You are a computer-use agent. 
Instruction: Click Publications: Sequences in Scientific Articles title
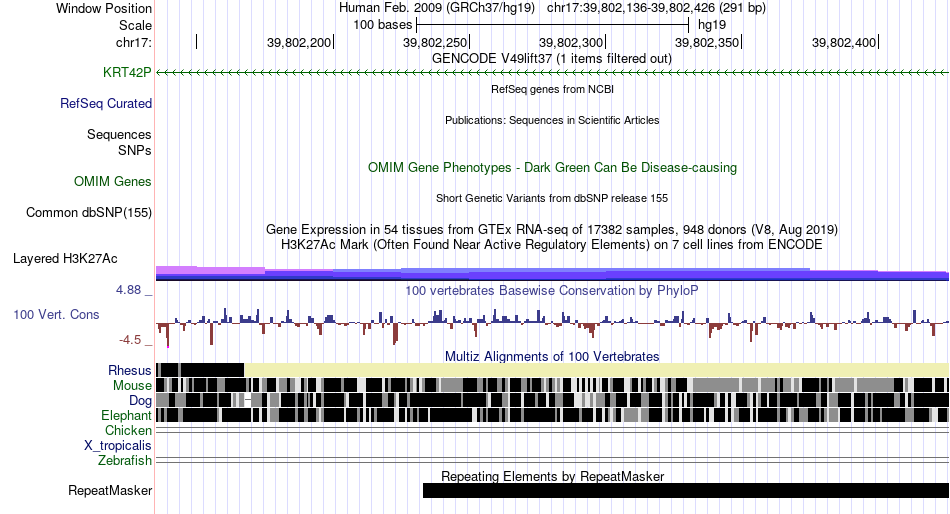[552, 121]
